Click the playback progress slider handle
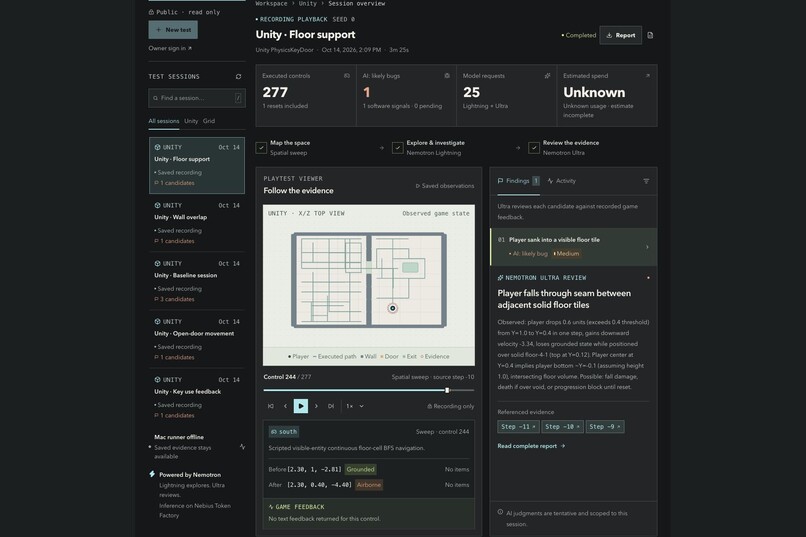The width and height of the screenshot is (806, 537). pyautogui.click(x=447, y=390)
